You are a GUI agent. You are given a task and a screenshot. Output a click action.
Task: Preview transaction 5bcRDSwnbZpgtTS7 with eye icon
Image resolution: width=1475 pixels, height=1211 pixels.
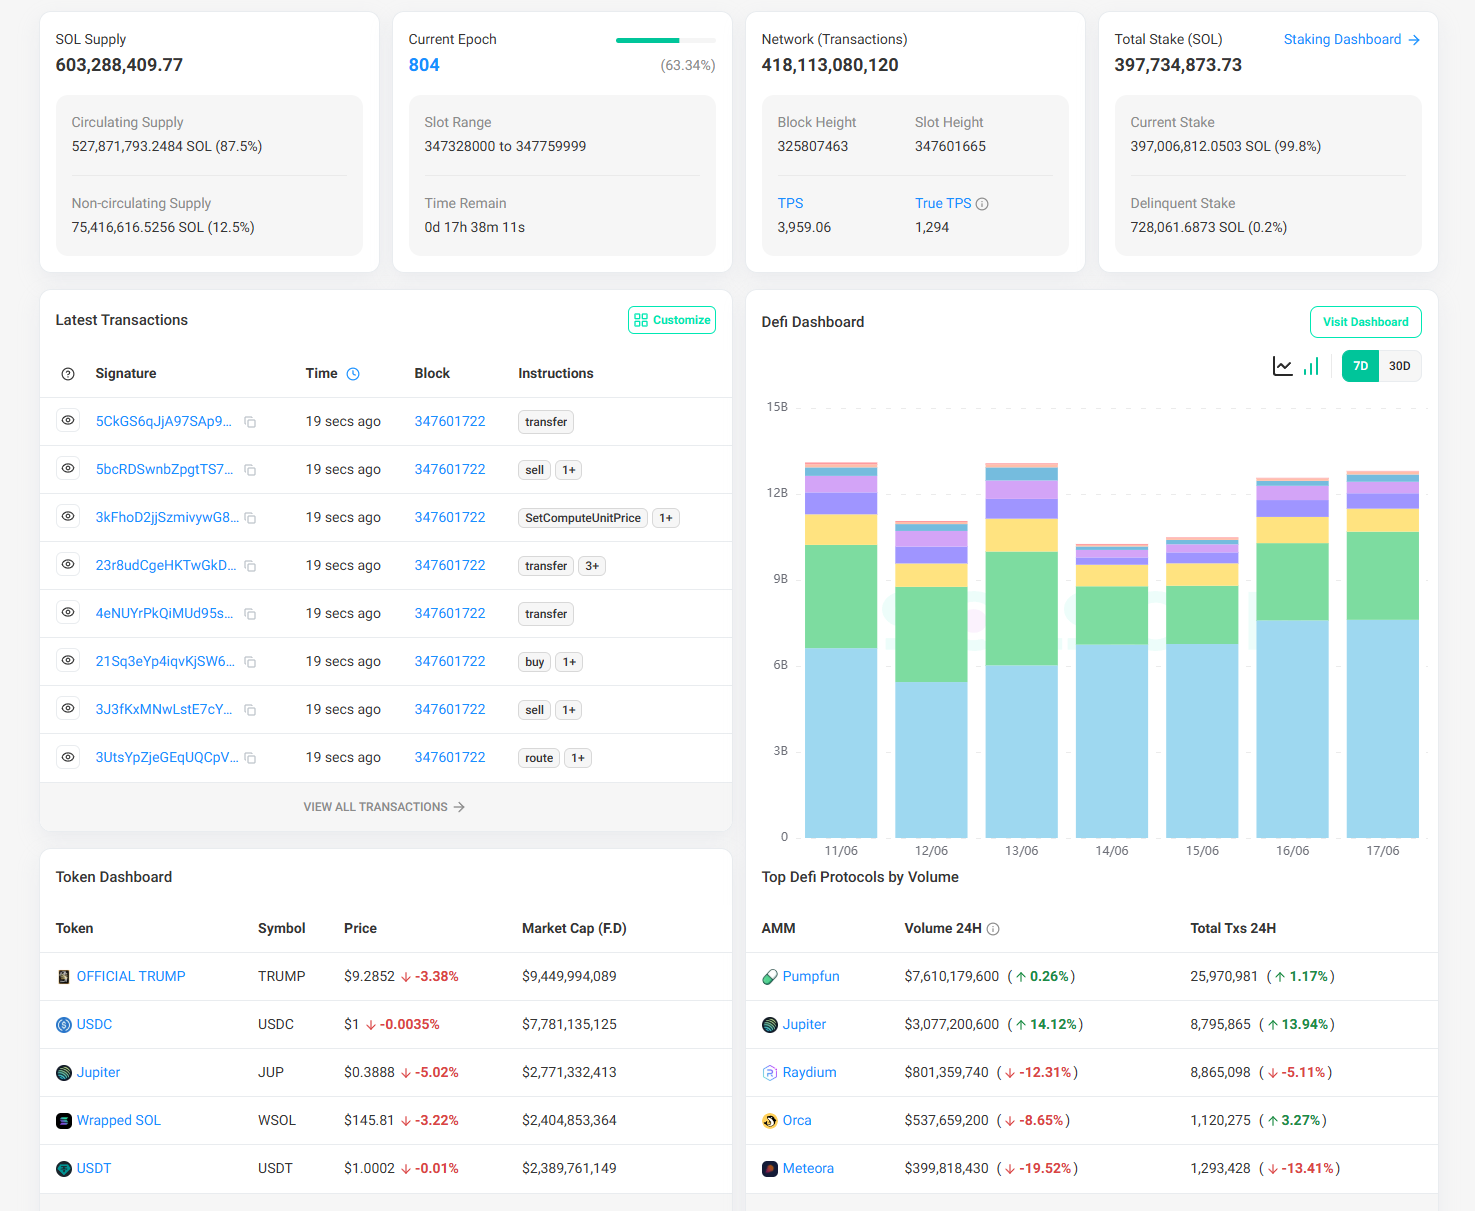tap(68, 469)
